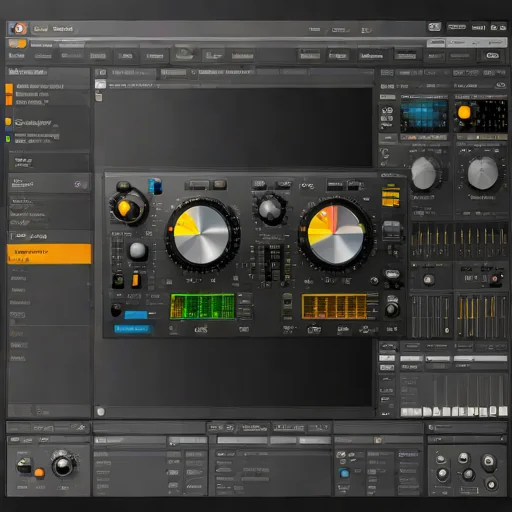Select the orange highlighted row in left sidebar
The height and width of the screenshot is (512, 512).
coord(49,254)
